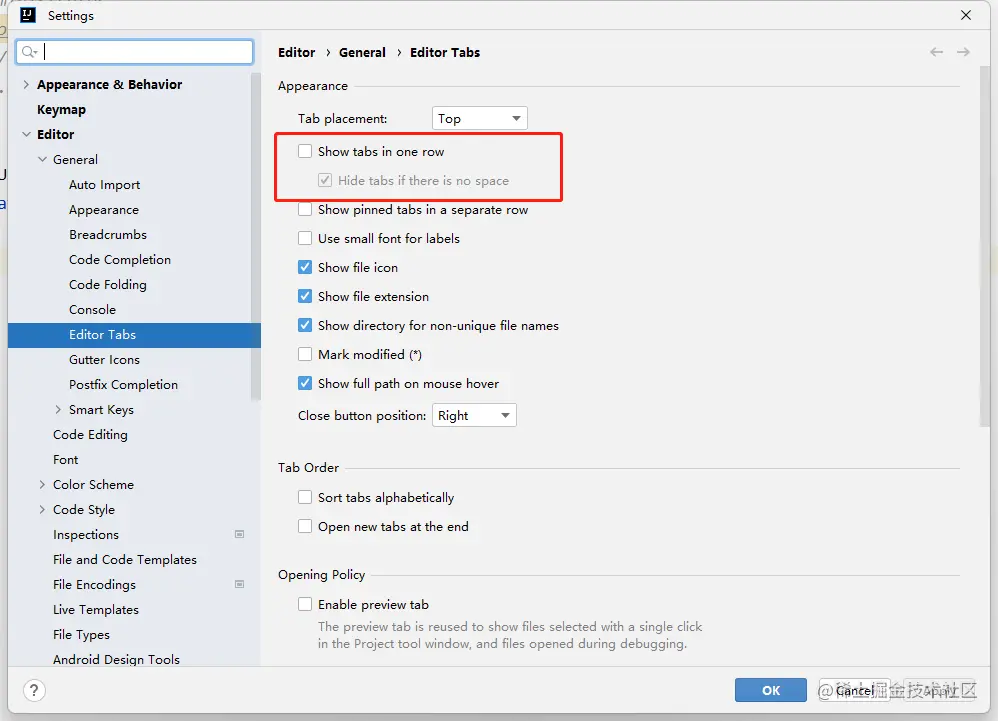This screenshot has width=998, height=721.
Task: Check Enable preview tab
Action: pyautogui.click(x=305, y=604)
